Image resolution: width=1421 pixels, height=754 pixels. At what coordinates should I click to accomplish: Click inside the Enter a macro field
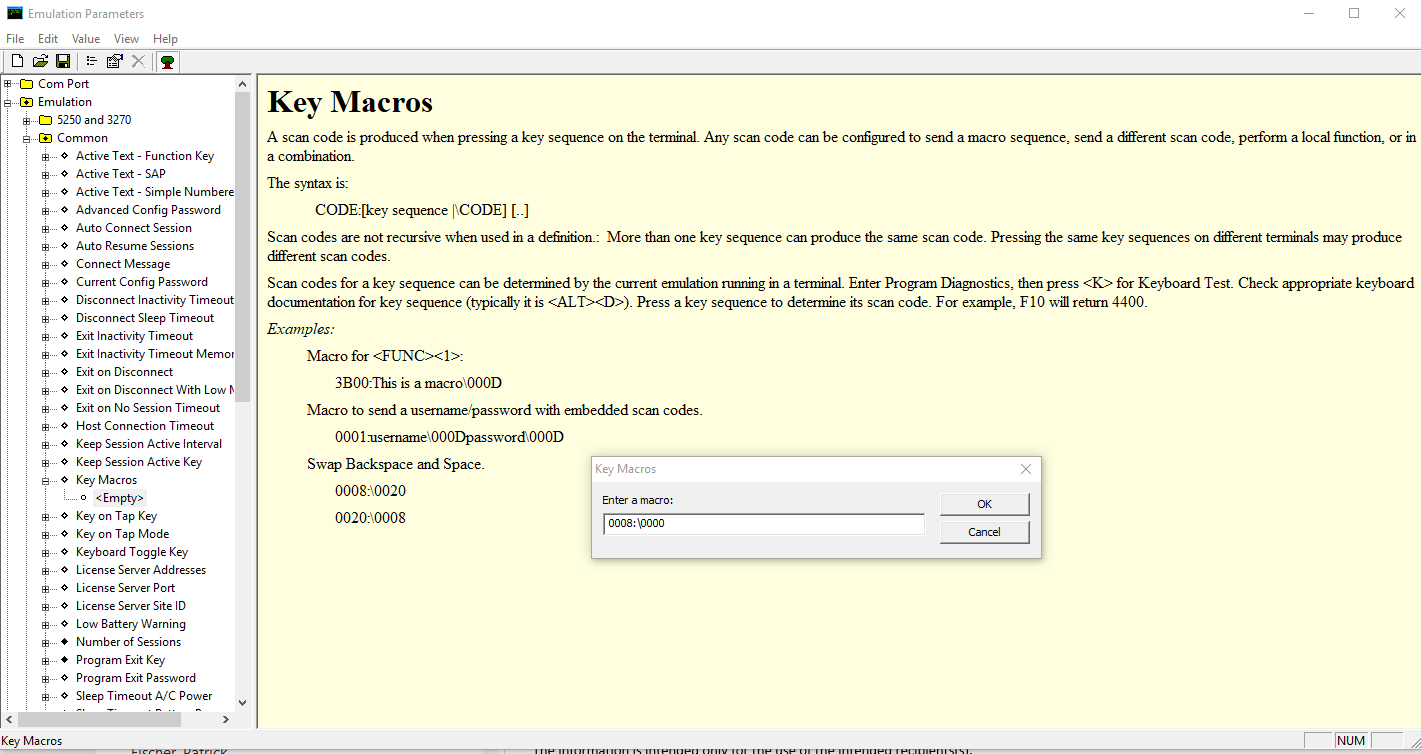pyautogui.click(x=763, y=523)
